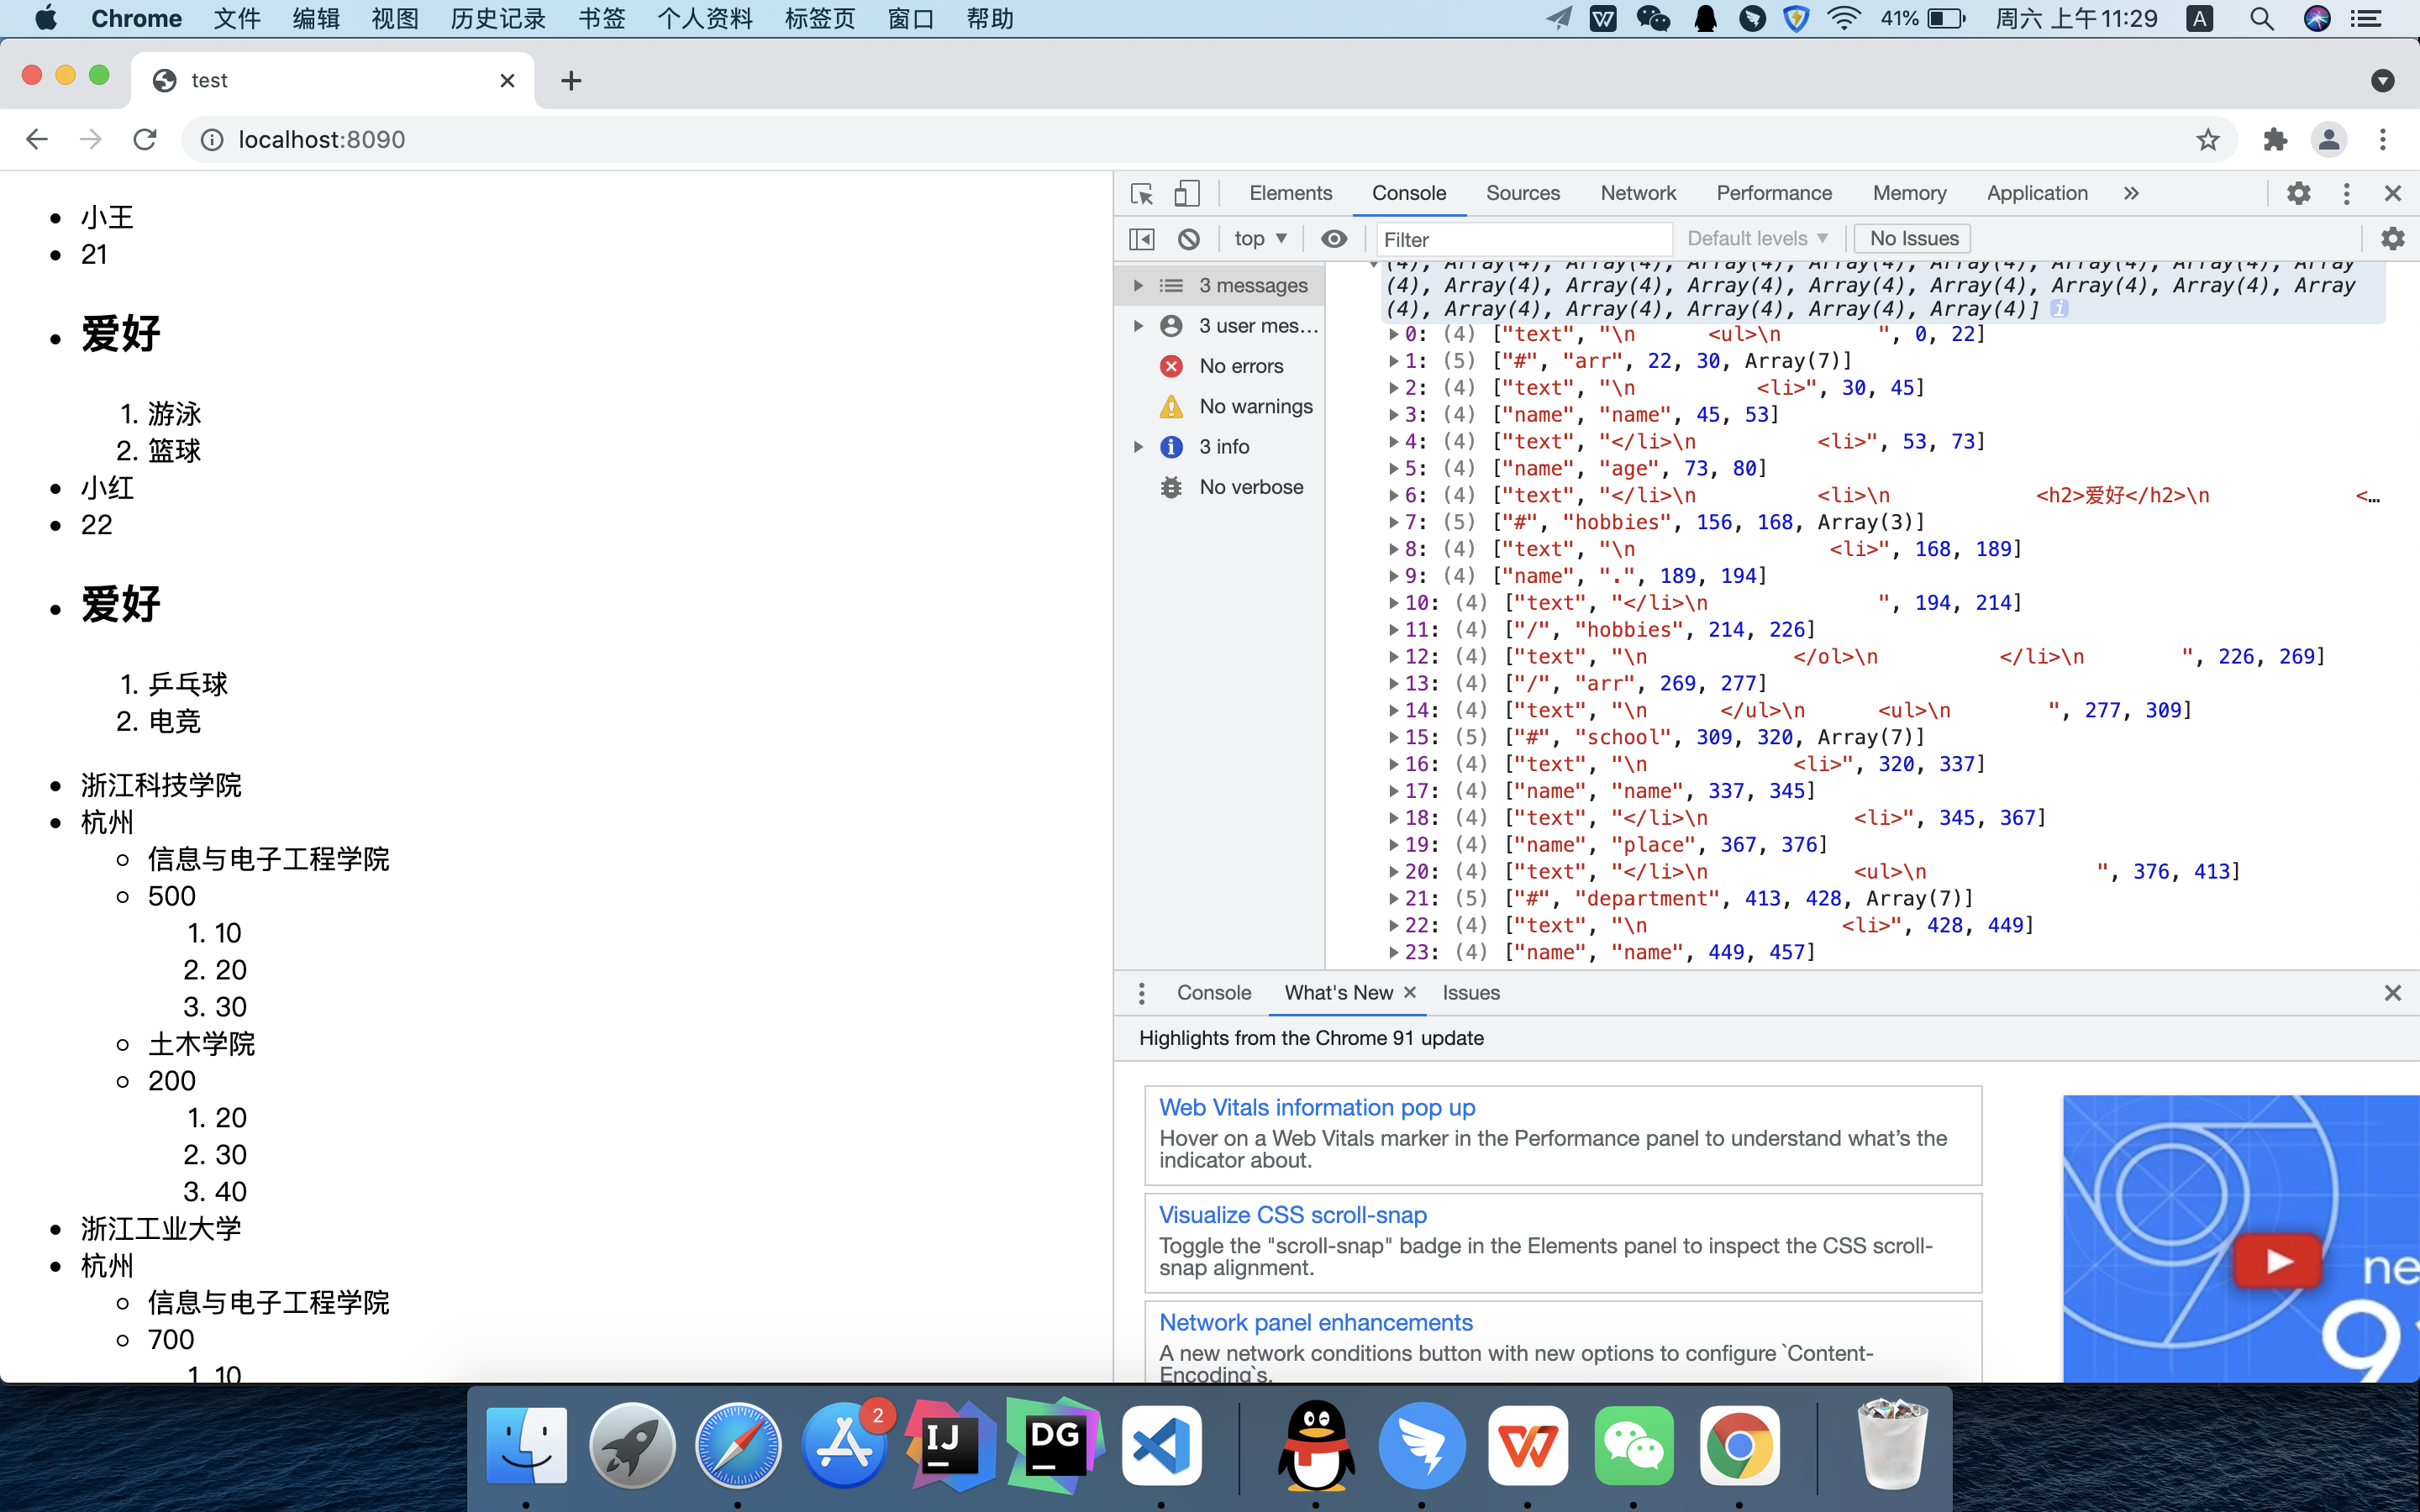Open the Chrome extensions puzzle icon
This screenshot has height=1512, width=2420.
tap(2275, 140)
